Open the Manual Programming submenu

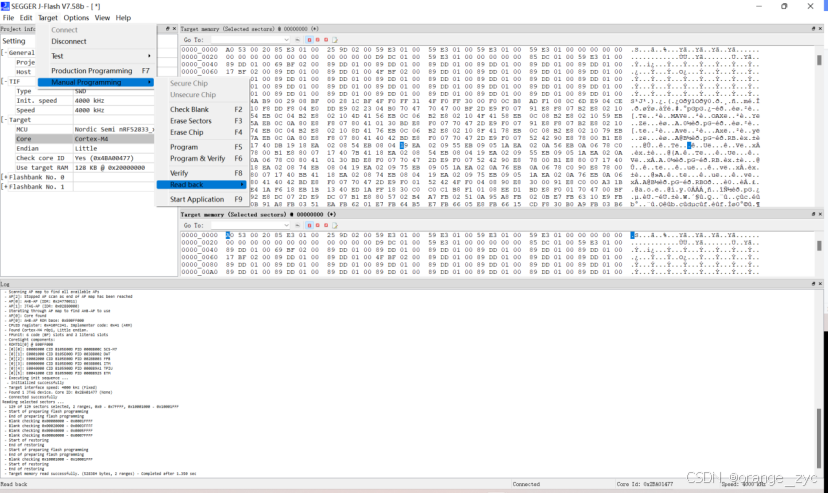96,82
